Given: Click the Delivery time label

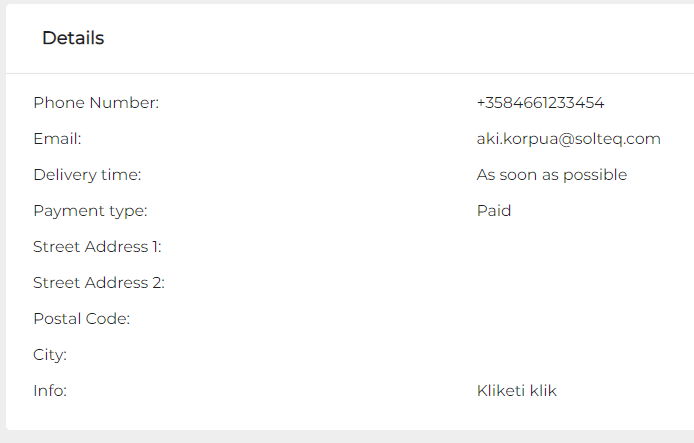Looking at the screenshot, I should tap(87, 175).
